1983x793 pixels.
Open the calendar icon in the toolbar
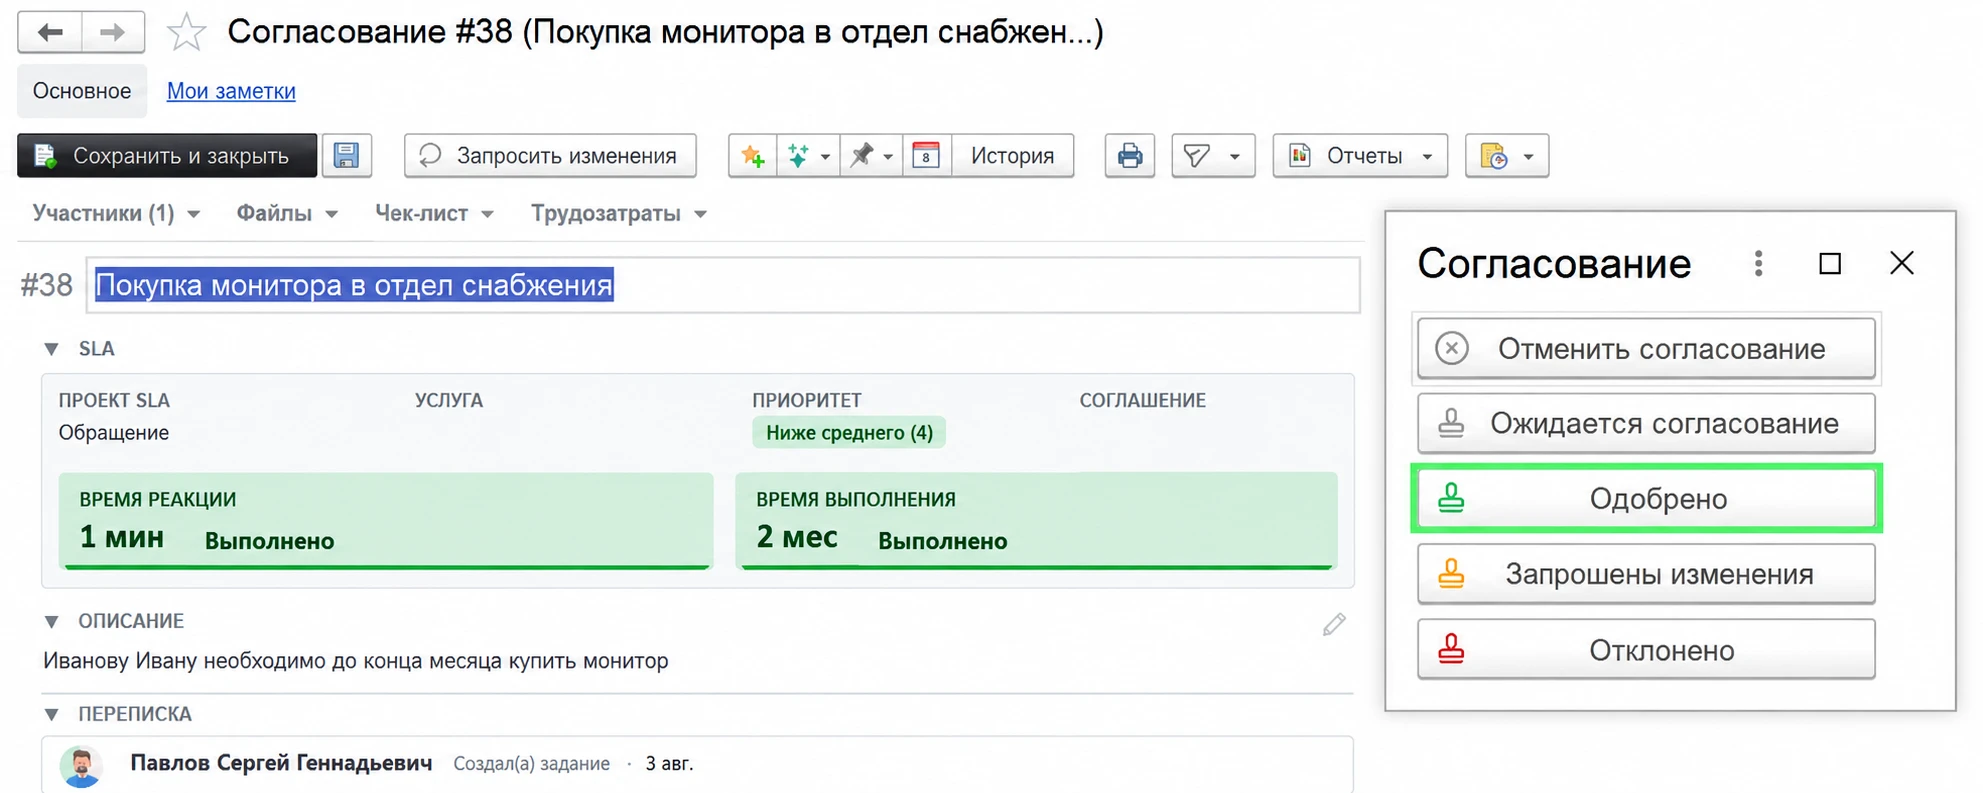tap(926, 156)
